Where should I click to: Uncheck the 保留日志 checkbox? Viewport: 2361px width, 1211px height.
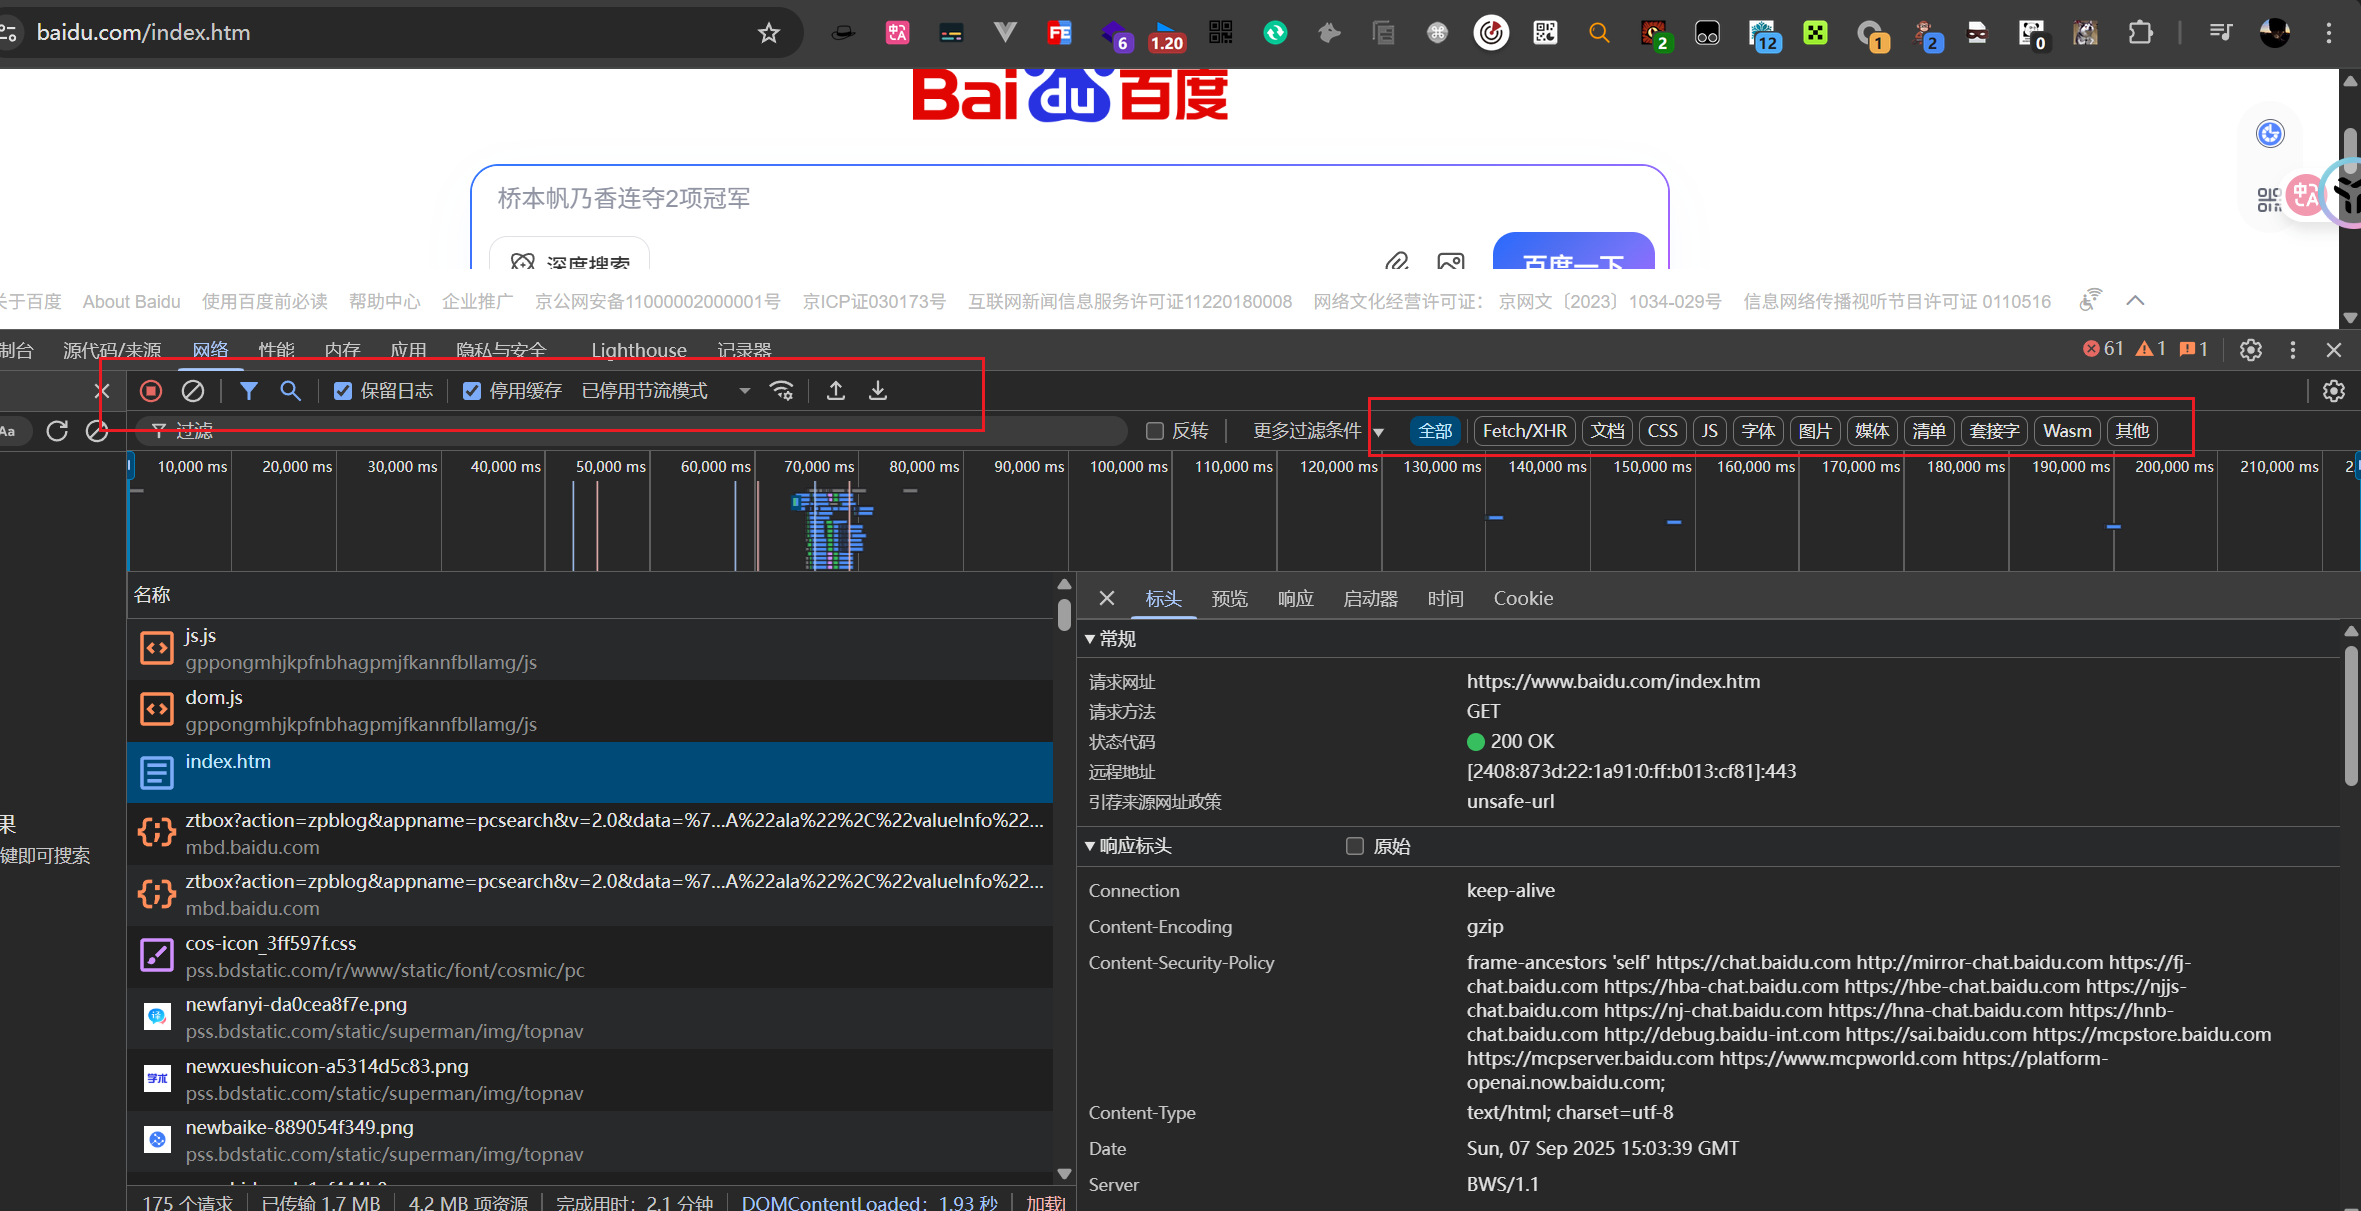[x=343, y=391]
